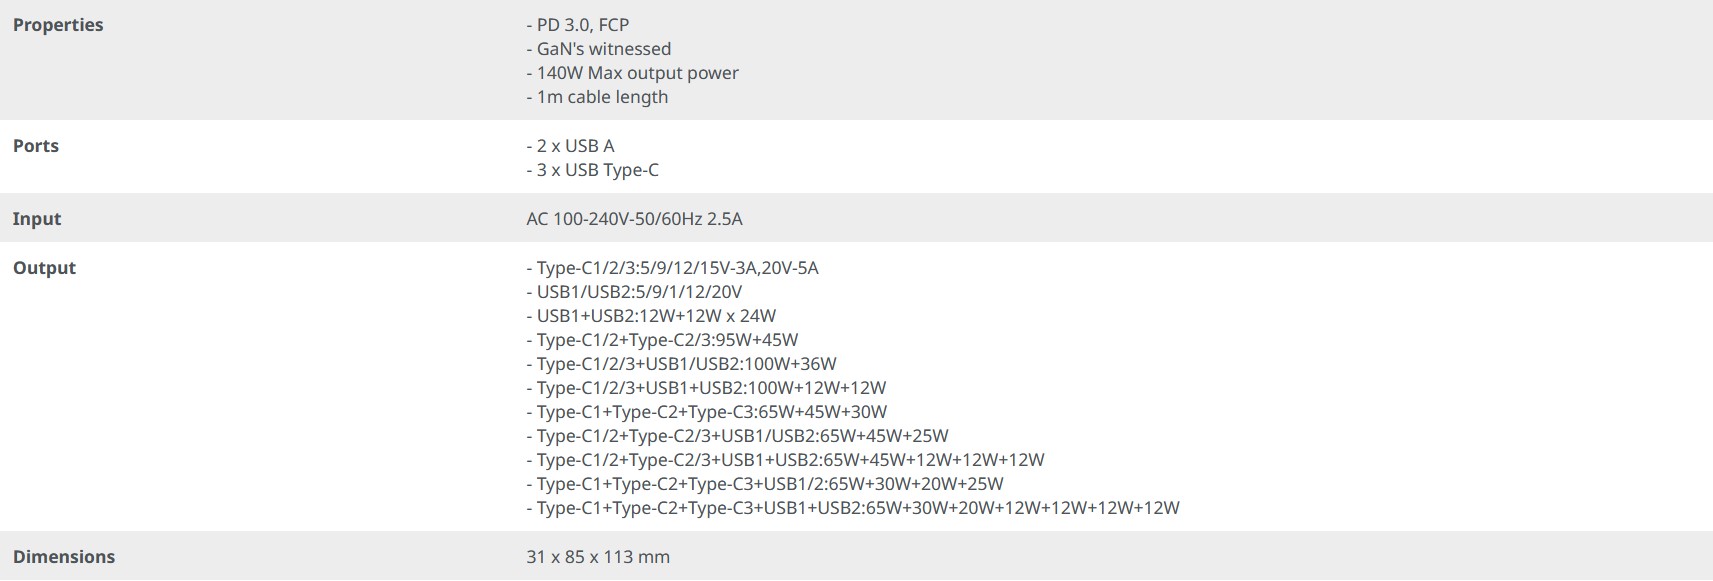Click the Input row label
Screen dimensions: 1713x581
click(x=37, y=219)
